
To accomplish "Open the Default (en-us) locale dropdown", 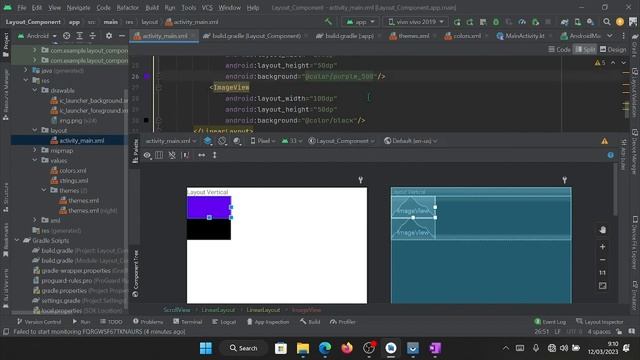I will 411,141.
